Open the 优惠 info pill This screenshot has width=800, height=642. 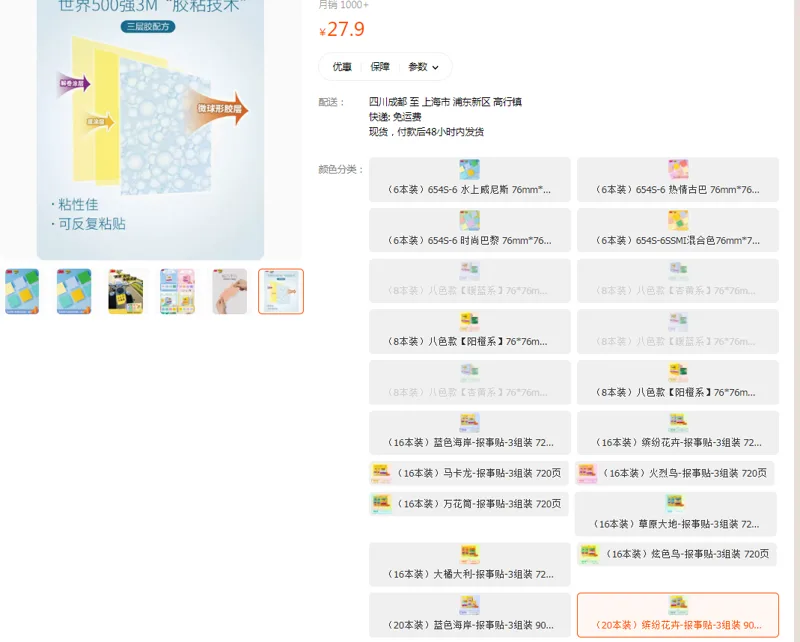pyautogui.click(x=342, y=67)
